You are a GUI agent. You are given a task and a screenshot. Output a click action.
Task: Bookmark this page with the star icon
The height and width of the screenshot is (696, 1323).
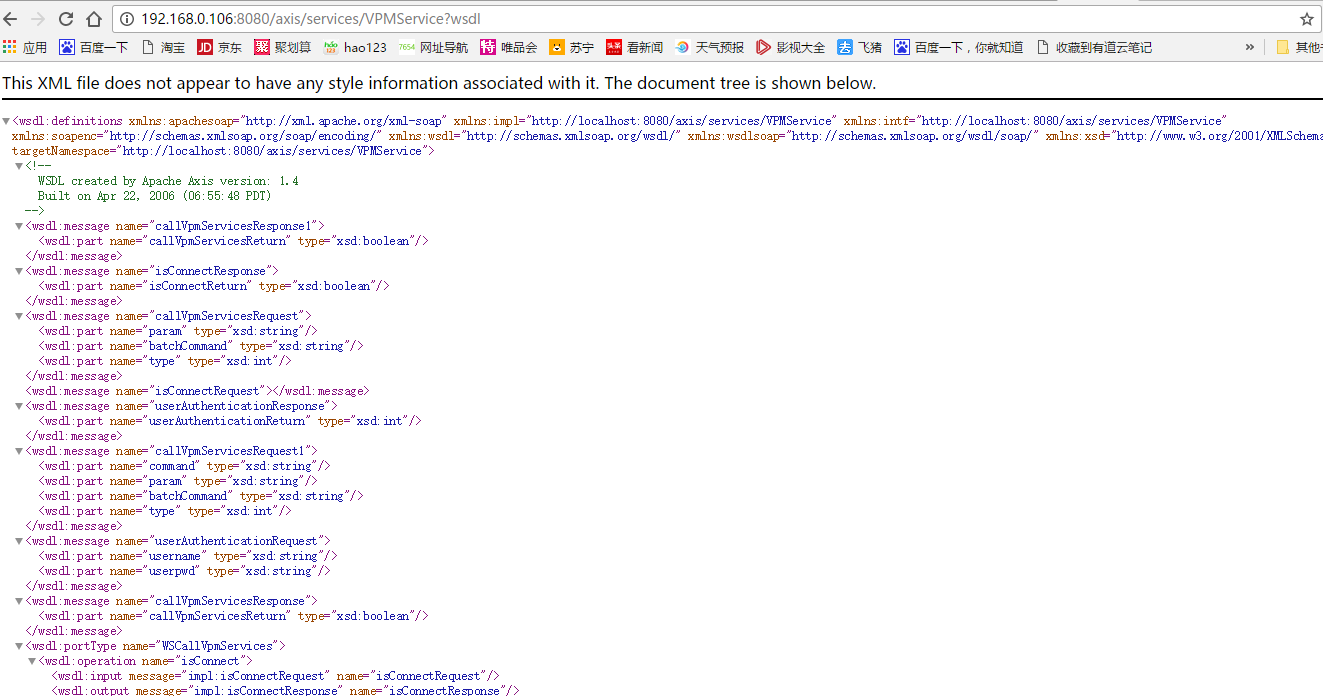point(1306,19)
